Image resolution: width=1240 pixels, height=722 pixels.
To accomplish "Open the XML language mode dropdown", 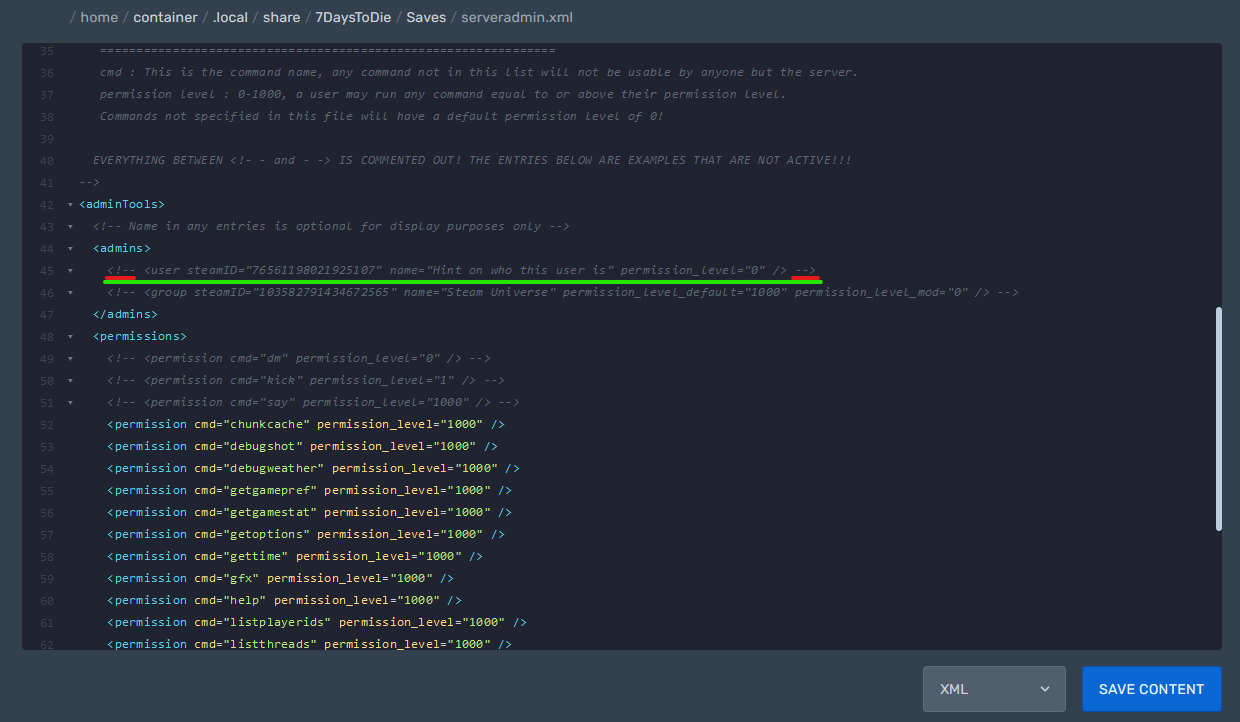I will 994,689.
